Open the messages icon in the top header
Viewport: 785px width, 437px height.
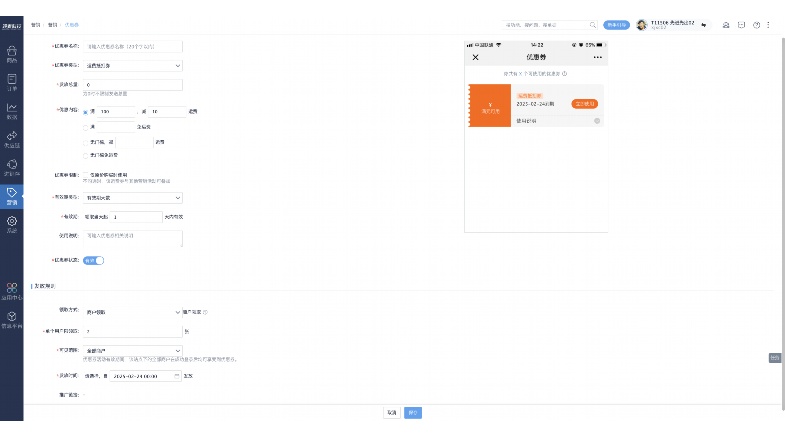pos(741,25)
